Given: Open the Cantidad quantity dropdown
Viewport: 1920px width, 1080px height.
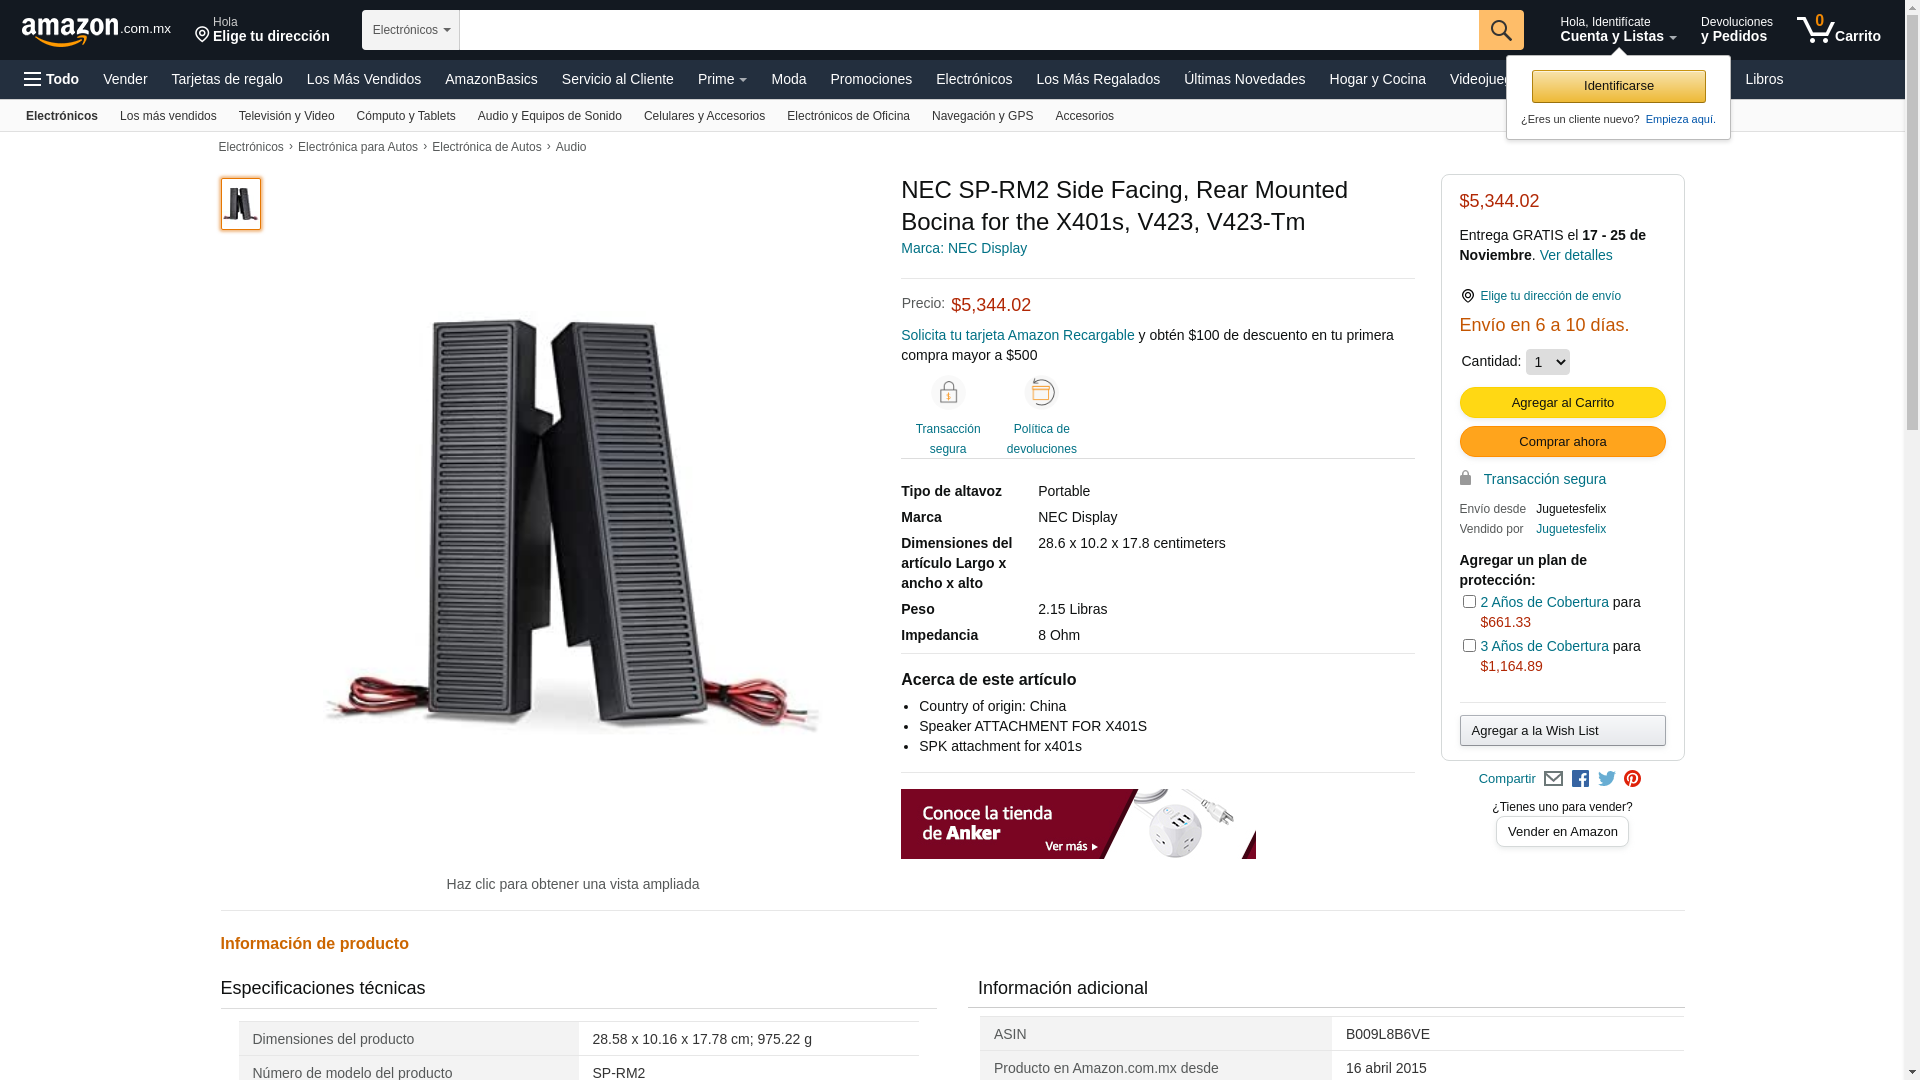Looking at the screenshot, I should 1547,362.
